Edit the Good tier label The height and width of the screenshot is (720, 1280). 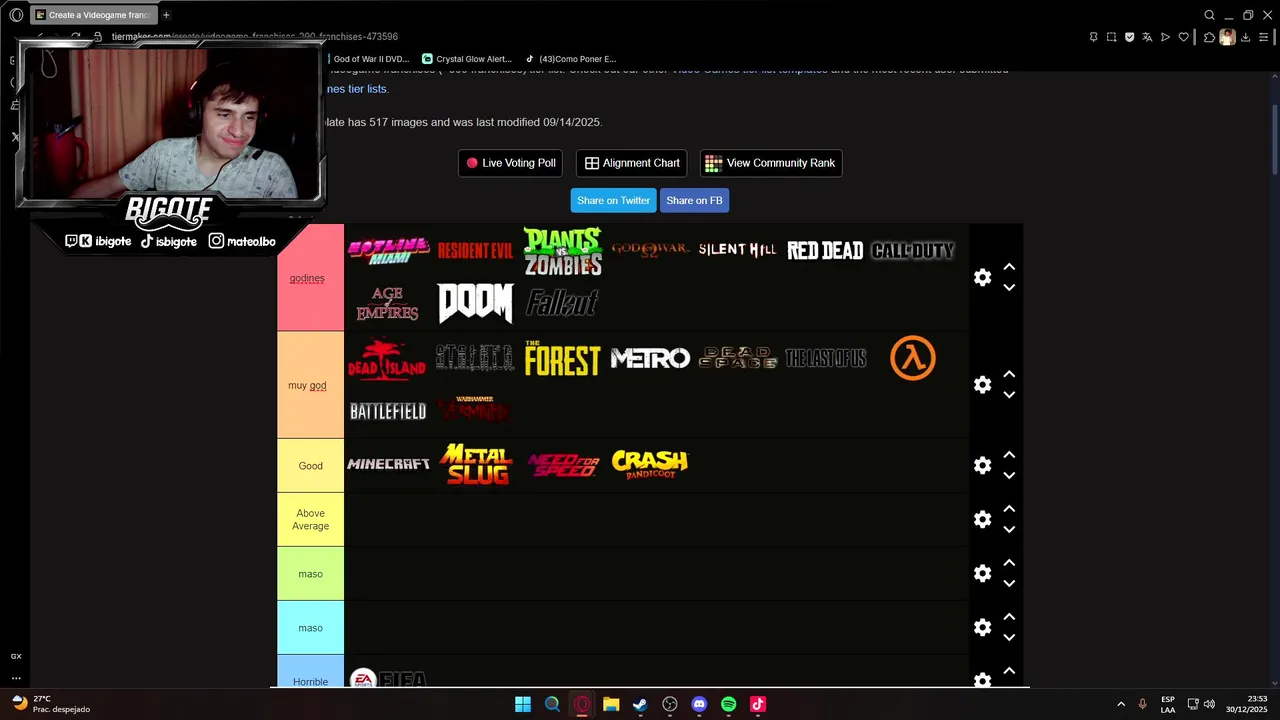coord(310,465)
